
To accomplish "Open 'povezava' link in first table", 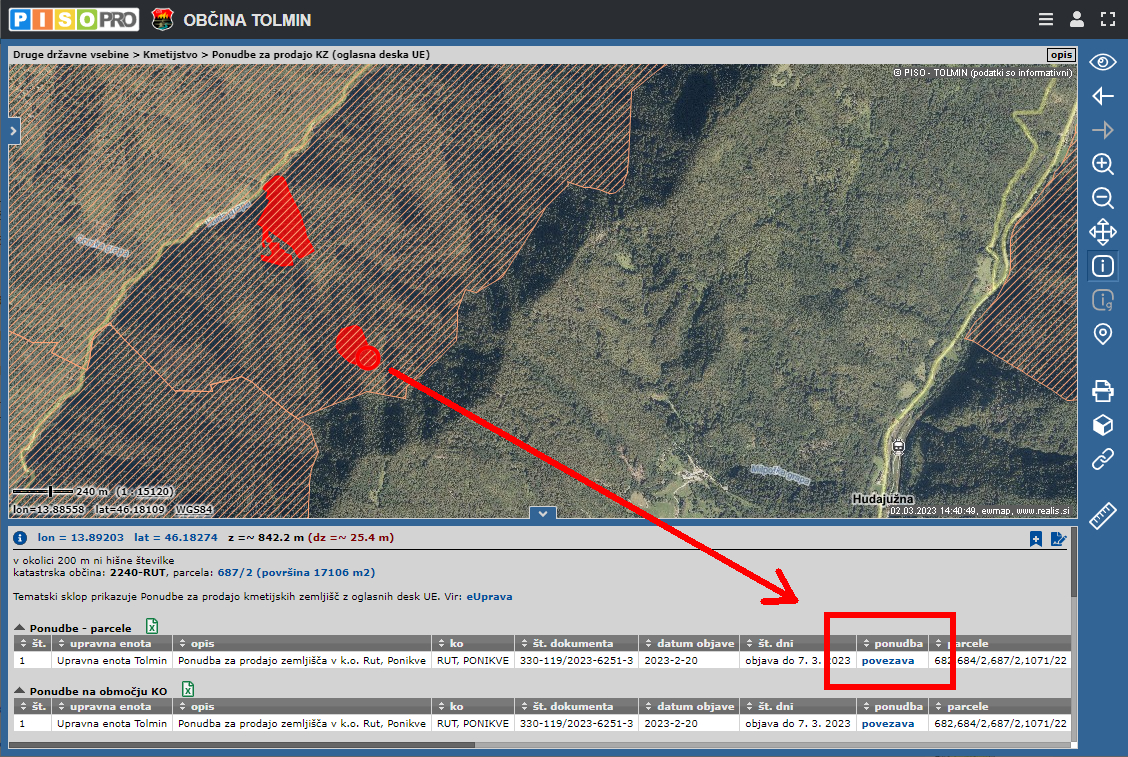I will [887, 661].
